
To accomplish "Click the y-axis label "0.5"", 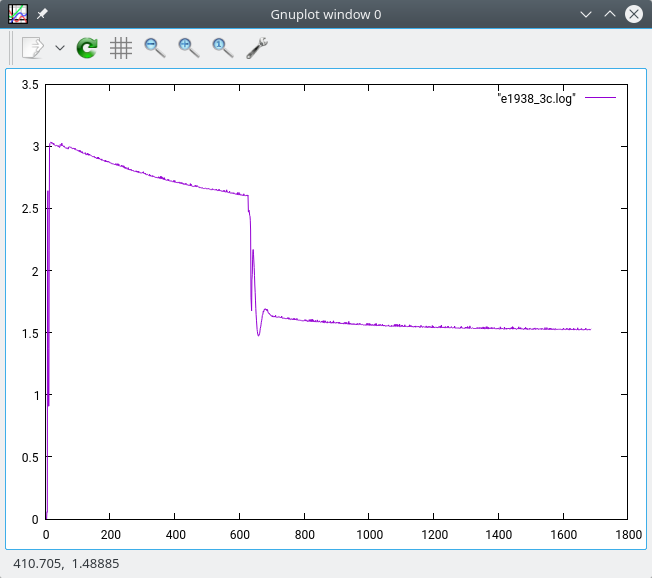I will (30, 457).
